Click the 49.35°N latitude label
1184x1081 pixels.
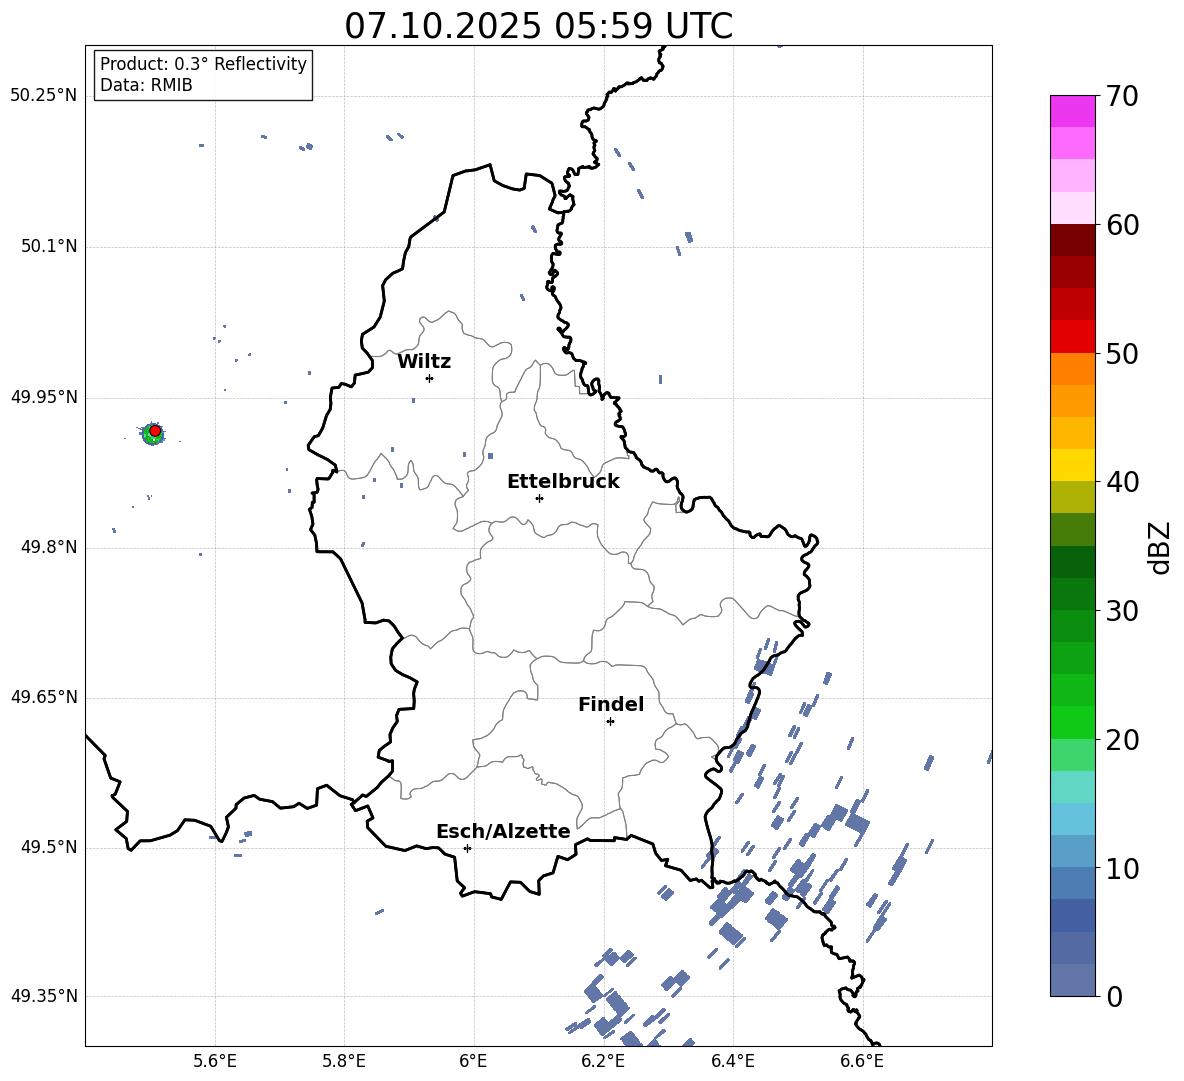tap(43, 996)
